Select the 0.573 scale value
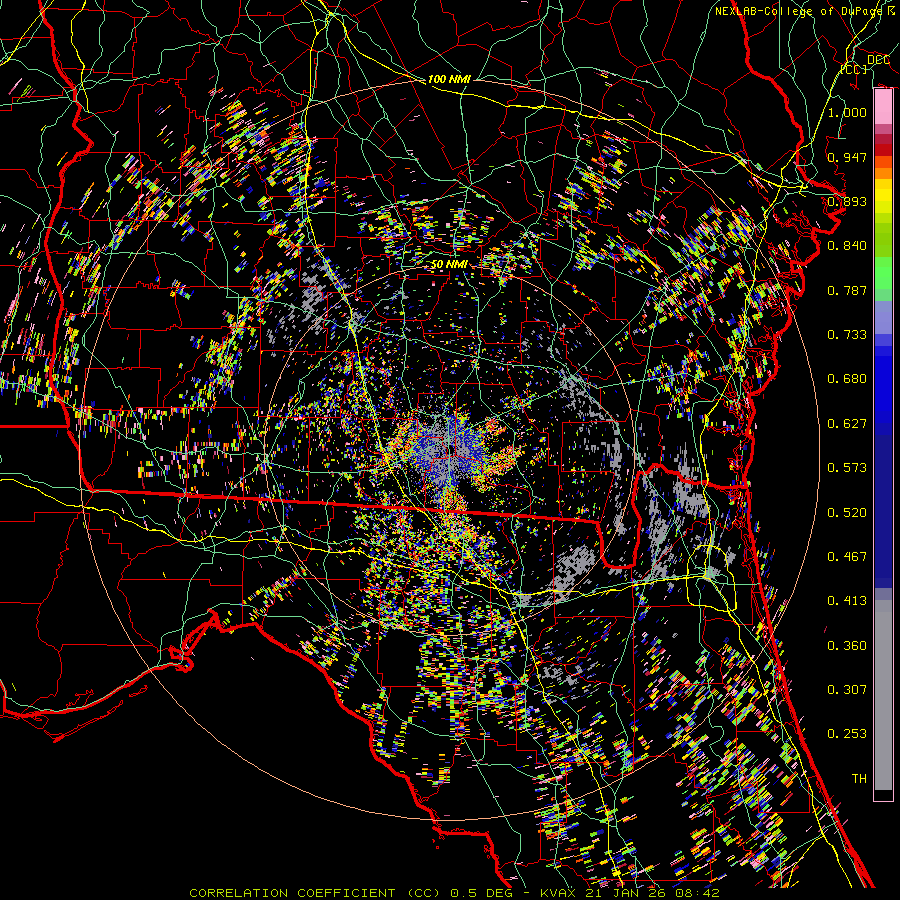The image size is (900, 900). pyautogui.click(x=847, y=468)
